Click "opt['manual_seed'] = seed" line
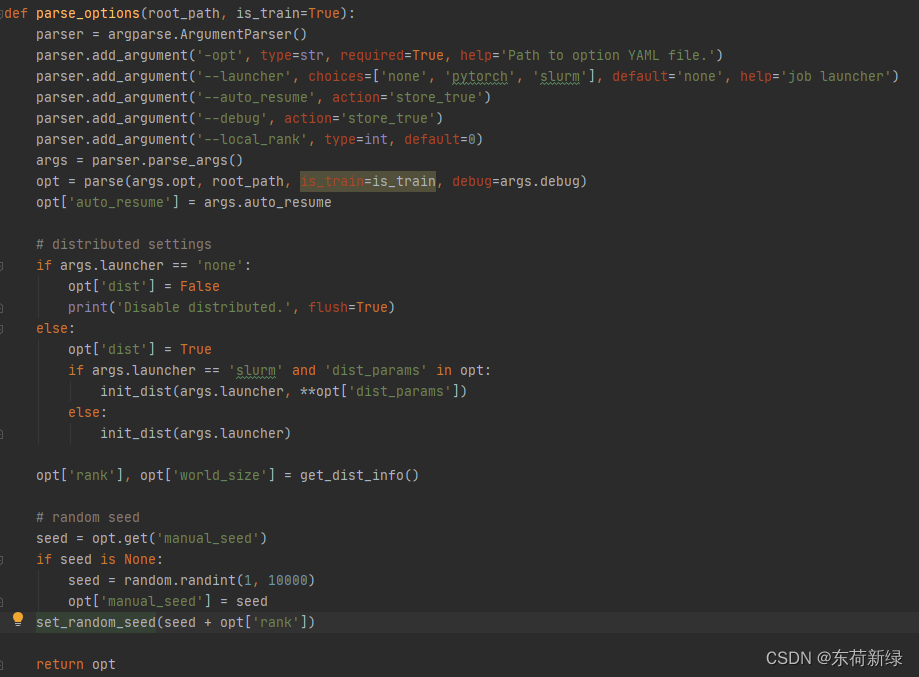Screen dimensions: 919x677 coord(168,601)
